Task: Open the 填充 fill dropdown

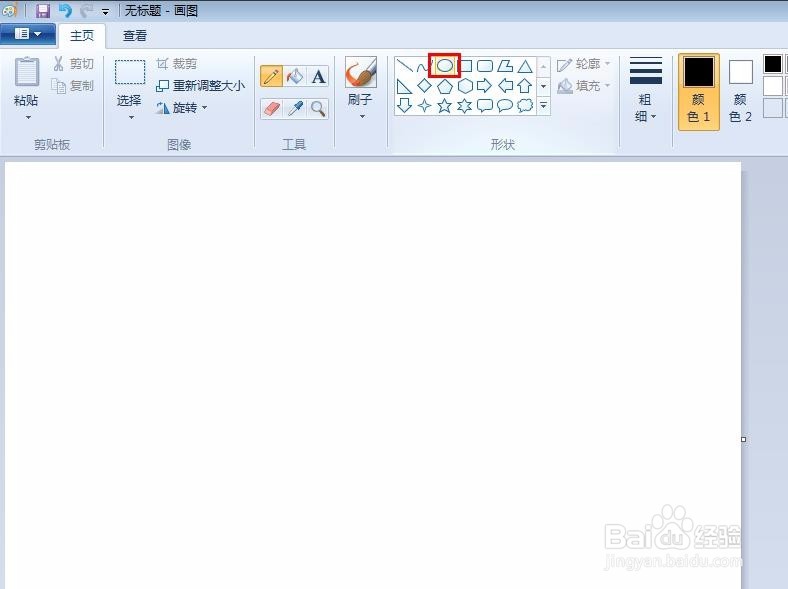Action: click(583, 86)
